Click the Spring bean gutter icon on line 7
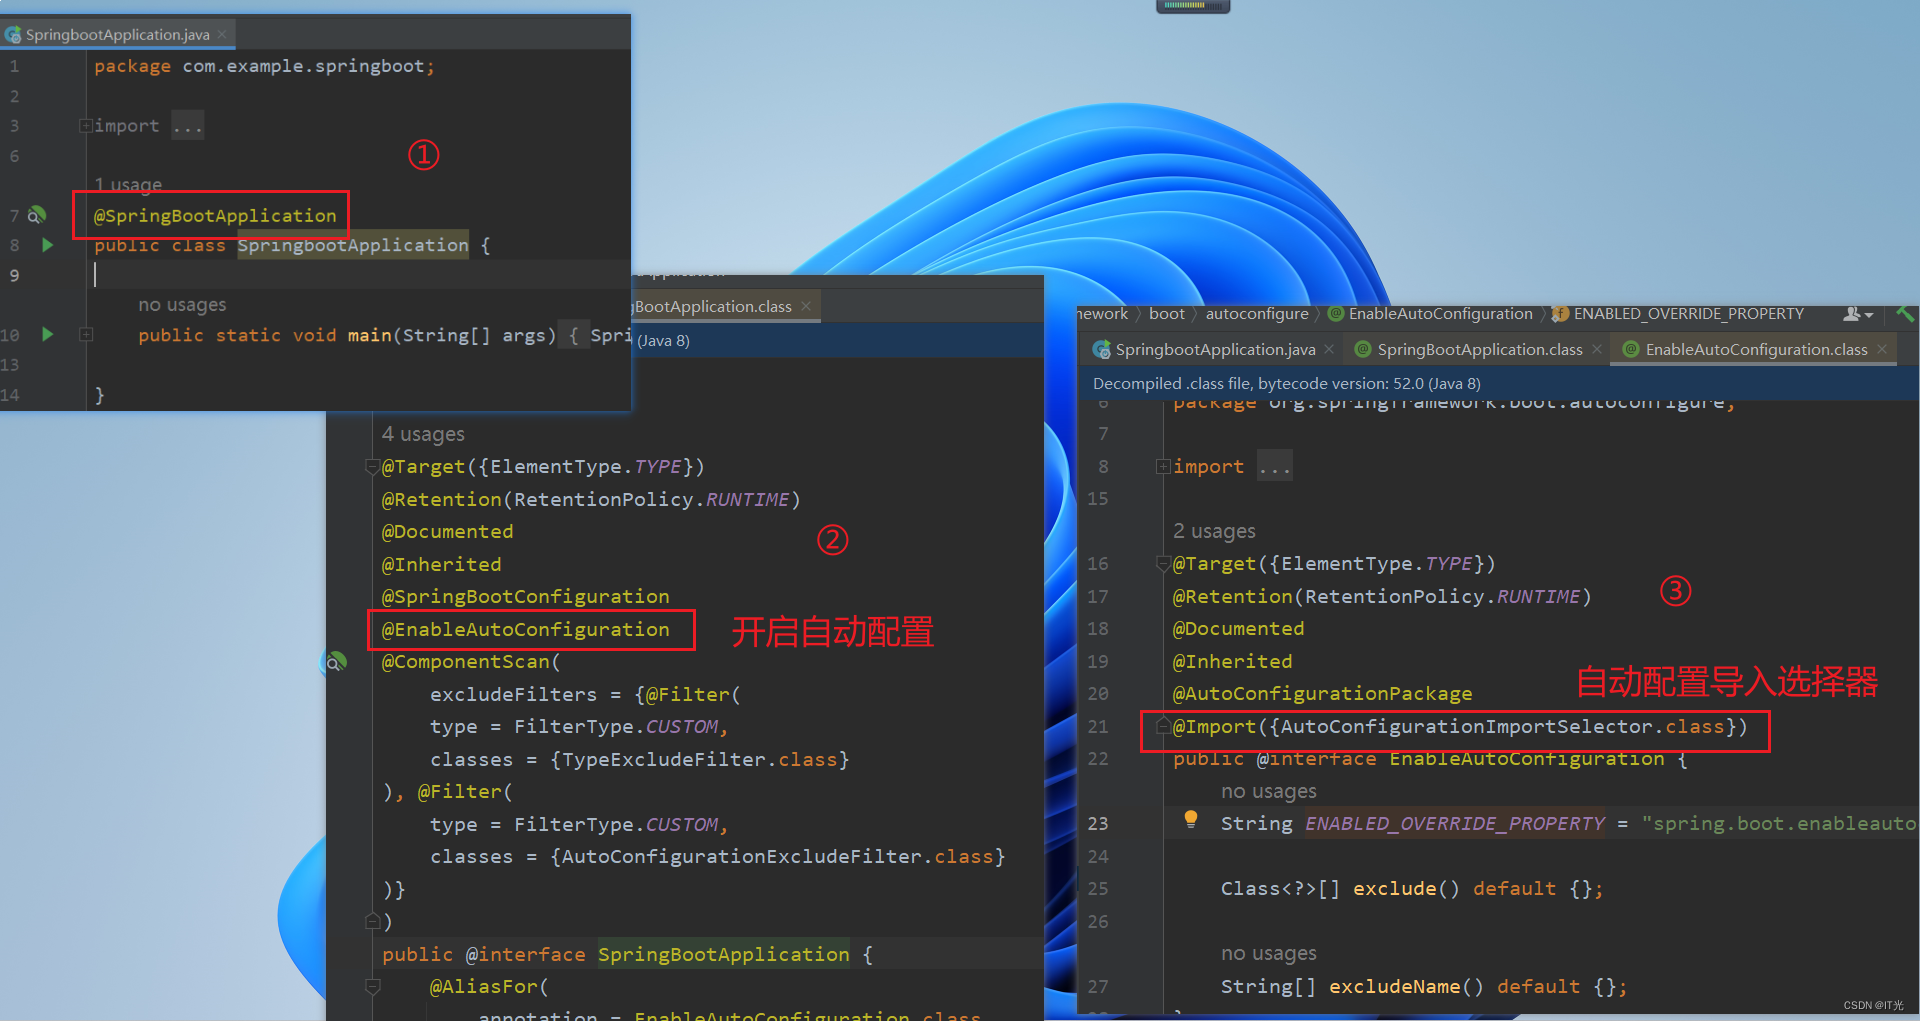The width and height of the screenshot is (1920, 1021). [x=37, y=215]
